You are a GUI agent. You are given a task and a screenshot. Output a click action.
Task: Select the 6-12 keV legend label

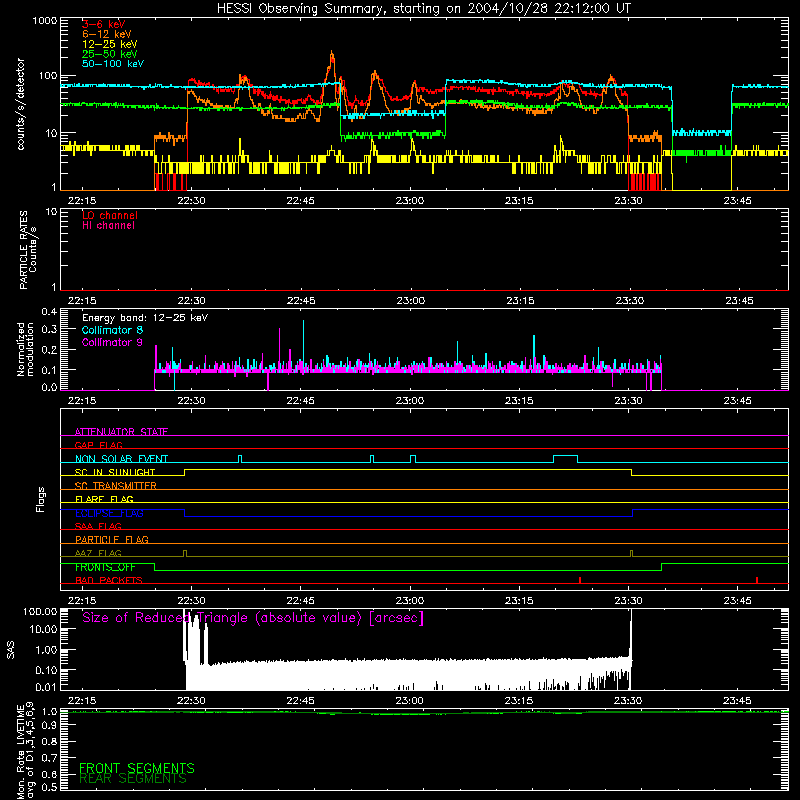point(107,34)
